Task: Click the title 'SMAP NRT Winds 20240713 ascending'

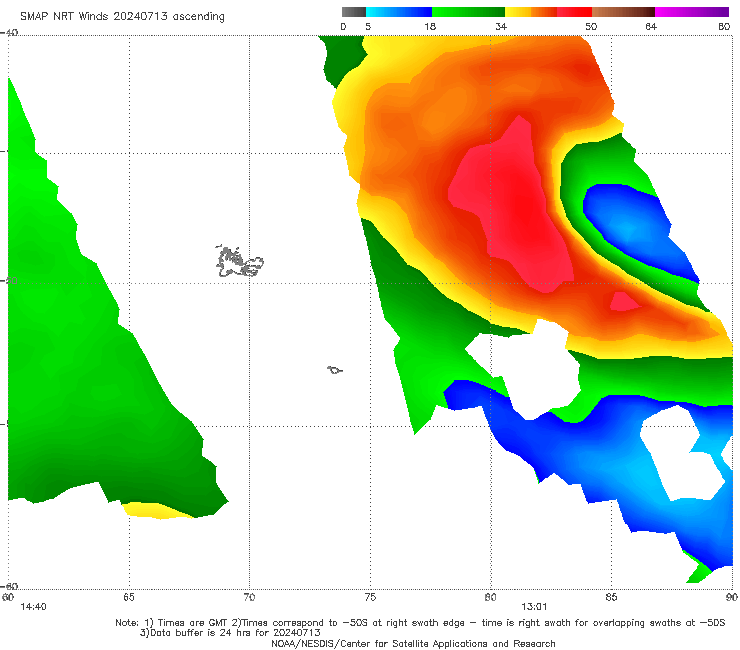Action: click(122, 16)
